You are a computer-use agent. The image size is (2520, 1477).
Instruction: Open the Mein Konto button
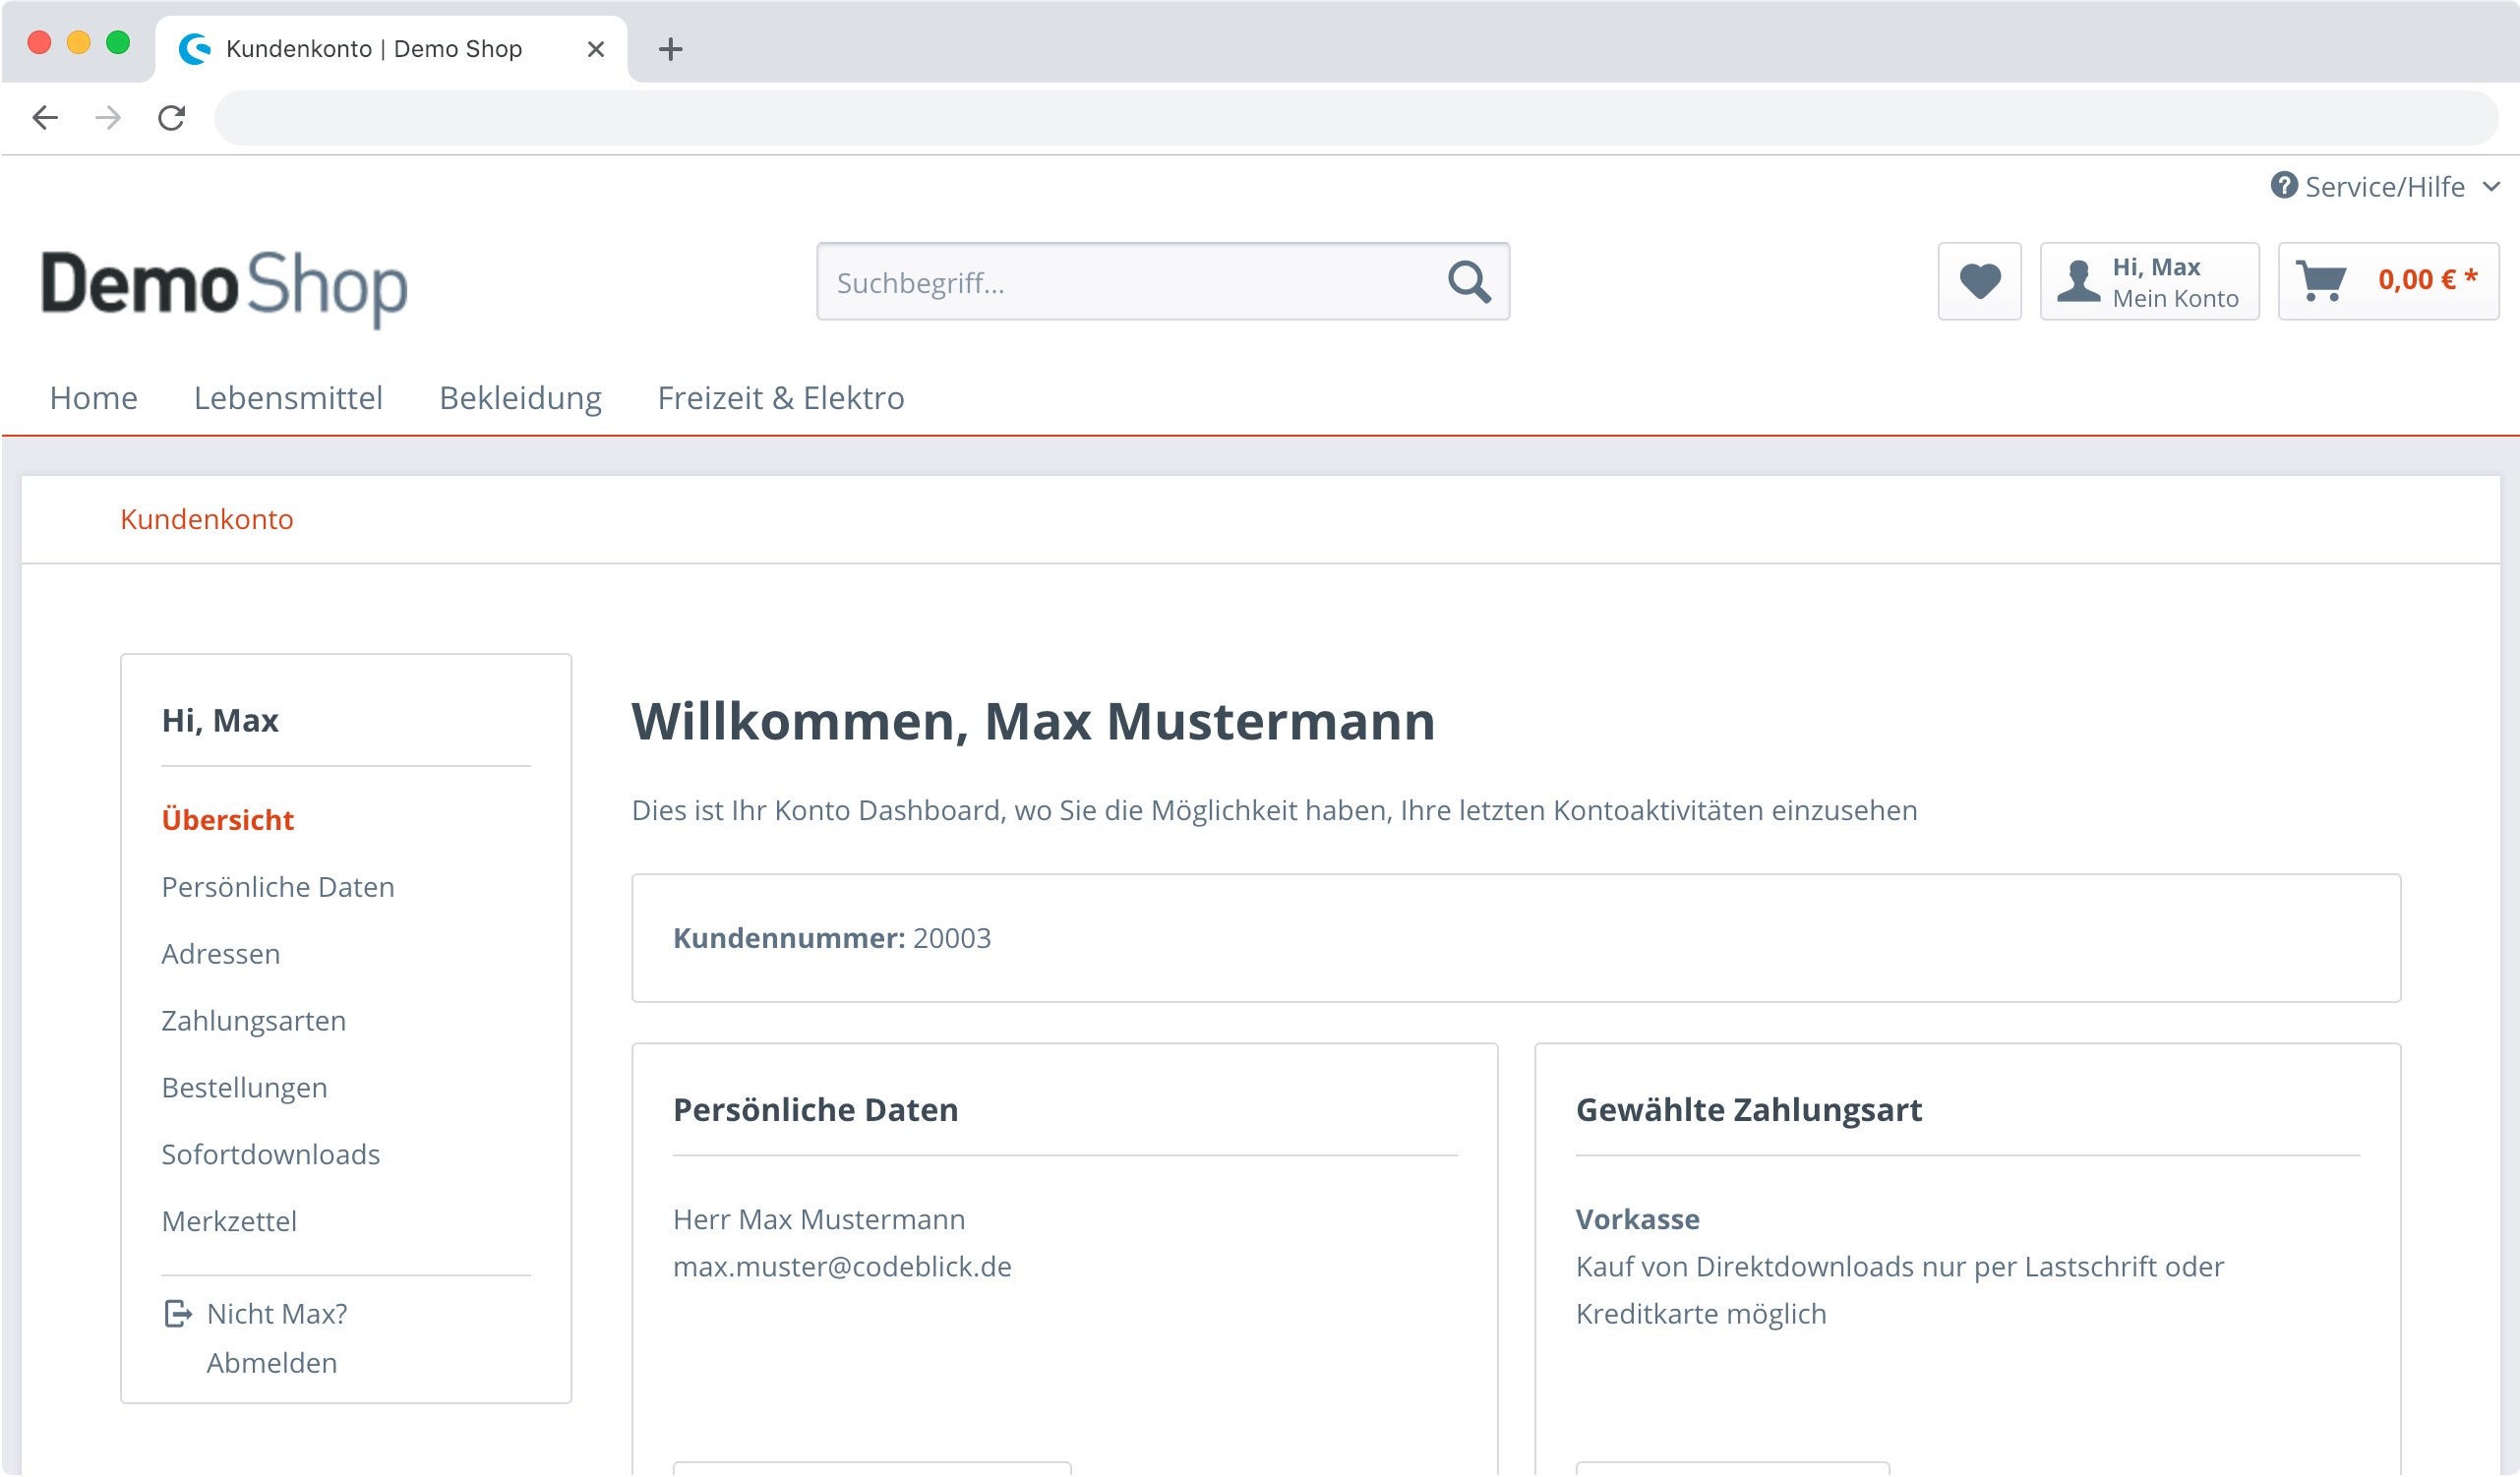[x=2149, y=281]
